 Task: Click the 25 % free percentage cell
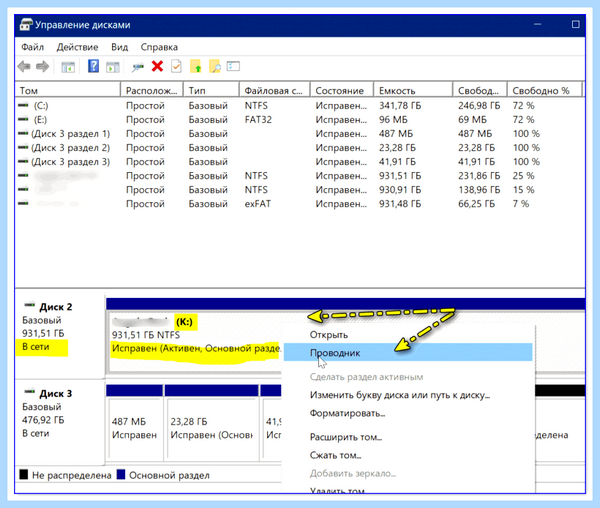(x=523, y=176)
